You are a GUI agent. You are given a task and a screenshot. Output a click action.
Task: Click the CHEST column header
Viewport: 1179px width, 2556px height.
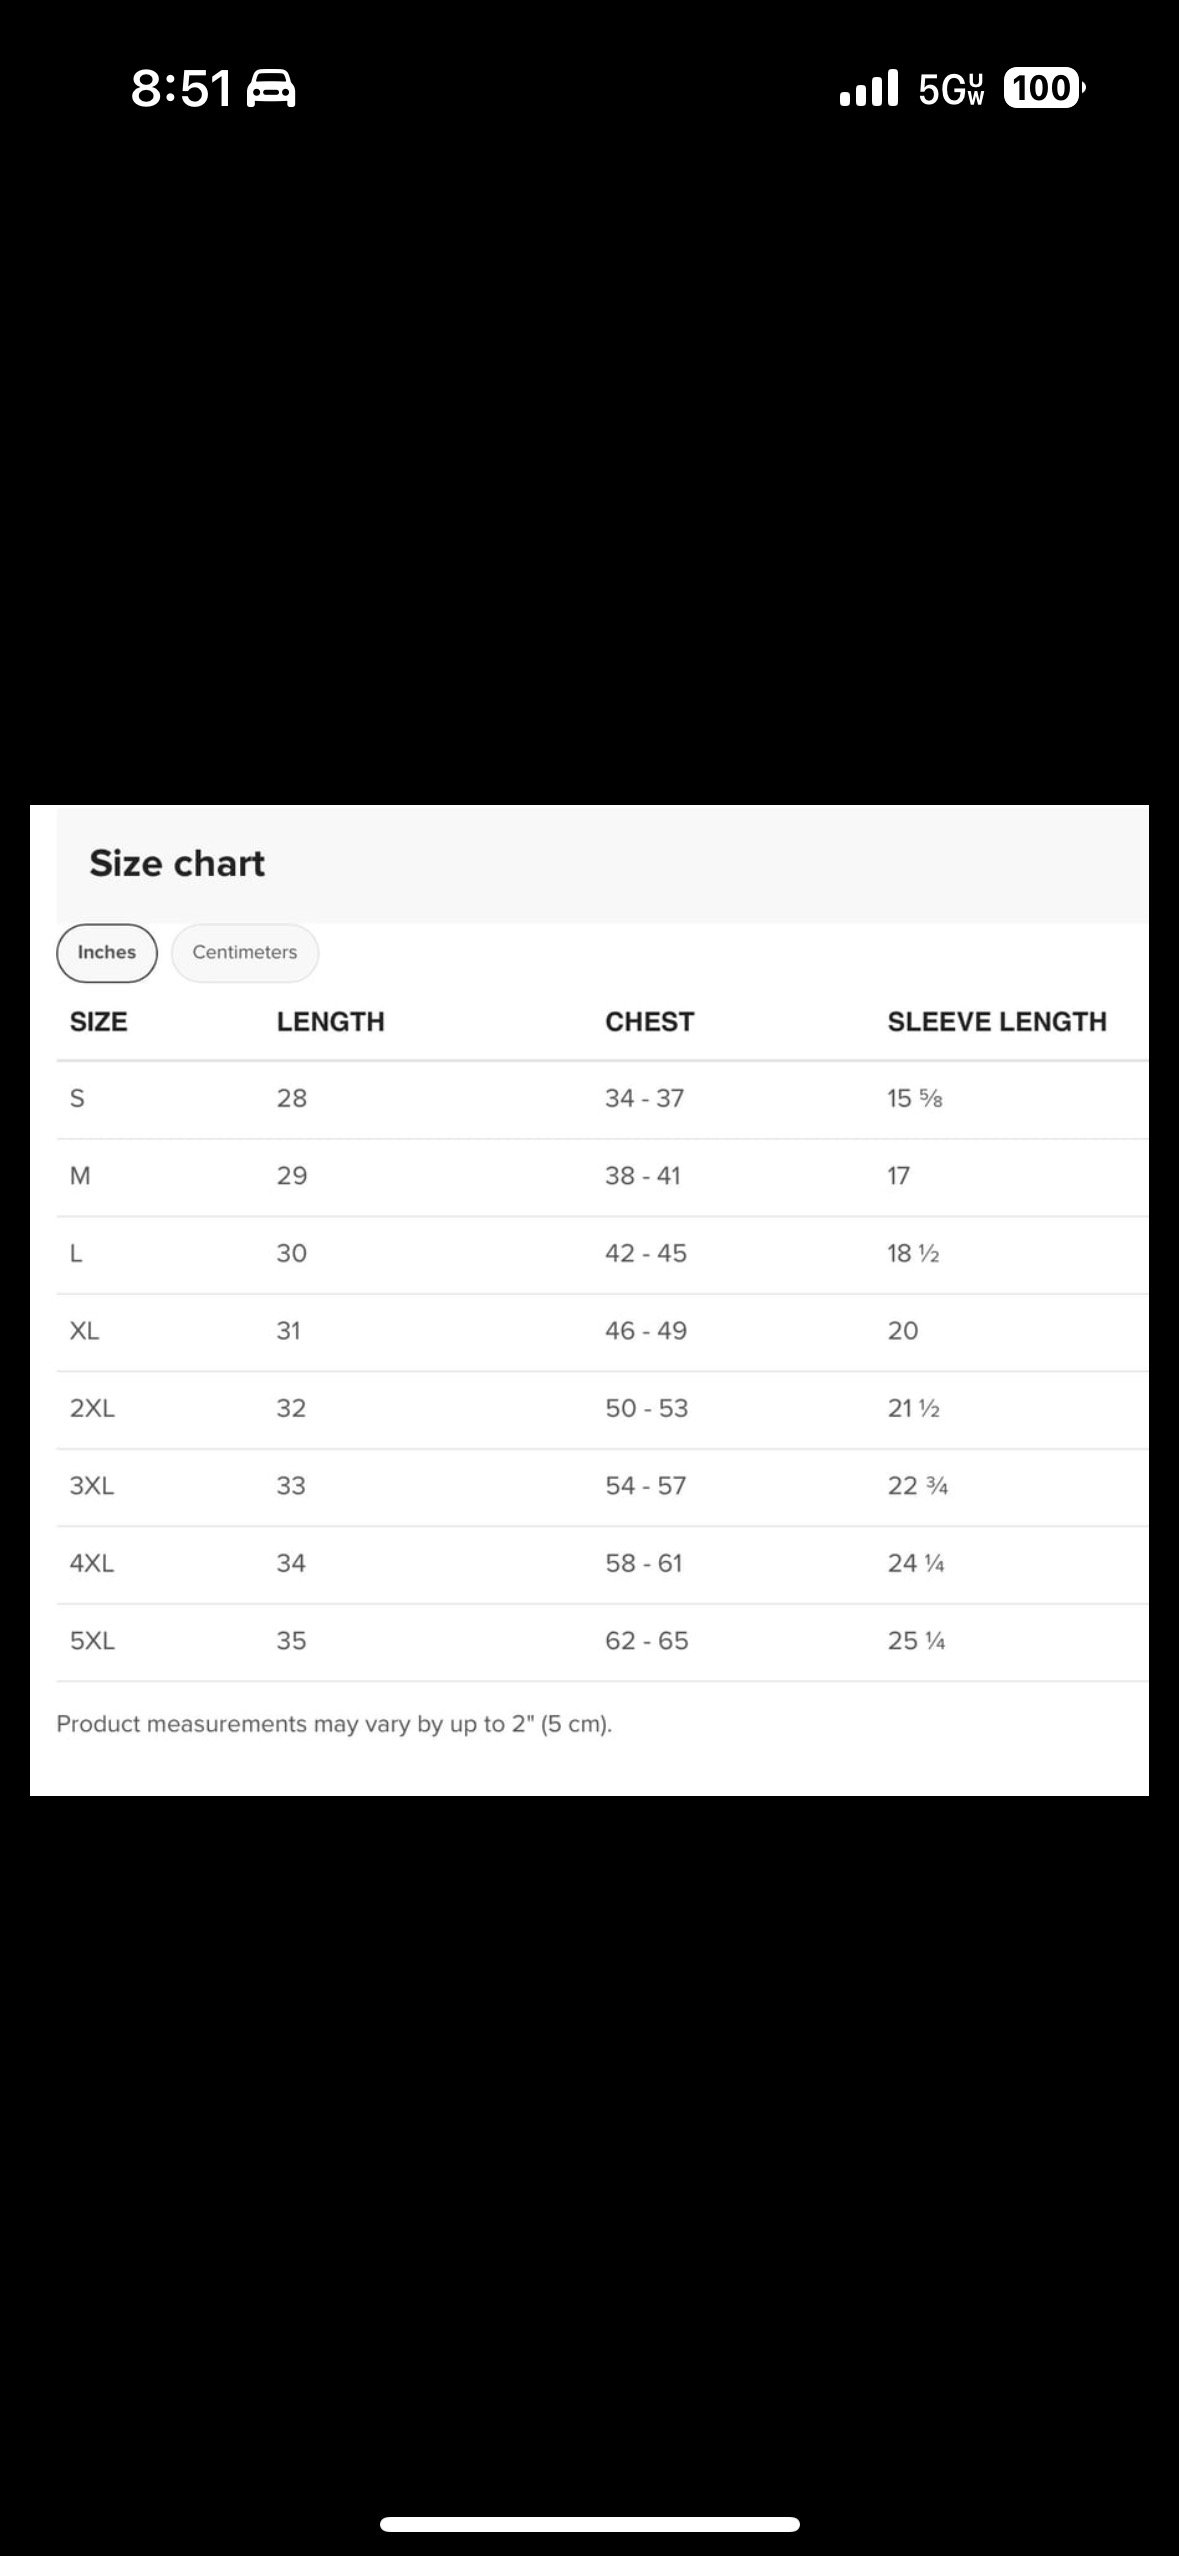pyautogui.click(x=649, y=1021)
